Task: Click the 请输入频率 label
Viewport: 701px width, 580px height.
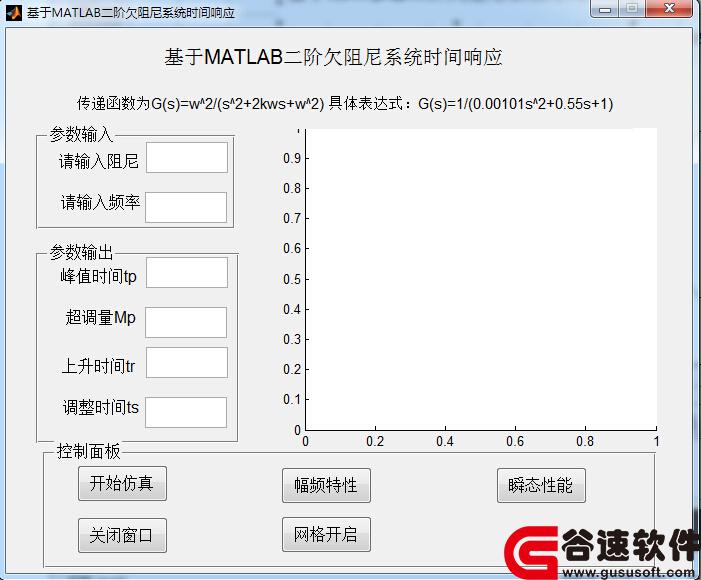Action: point(101,202)
